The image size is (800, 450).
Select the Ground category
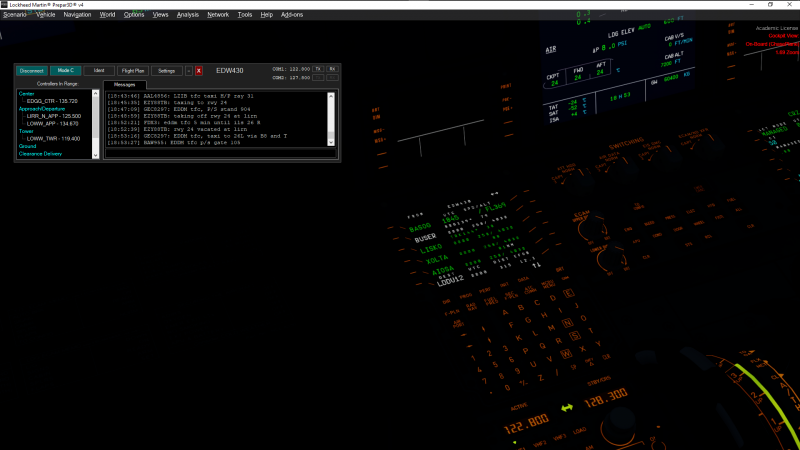pos(28,146)
